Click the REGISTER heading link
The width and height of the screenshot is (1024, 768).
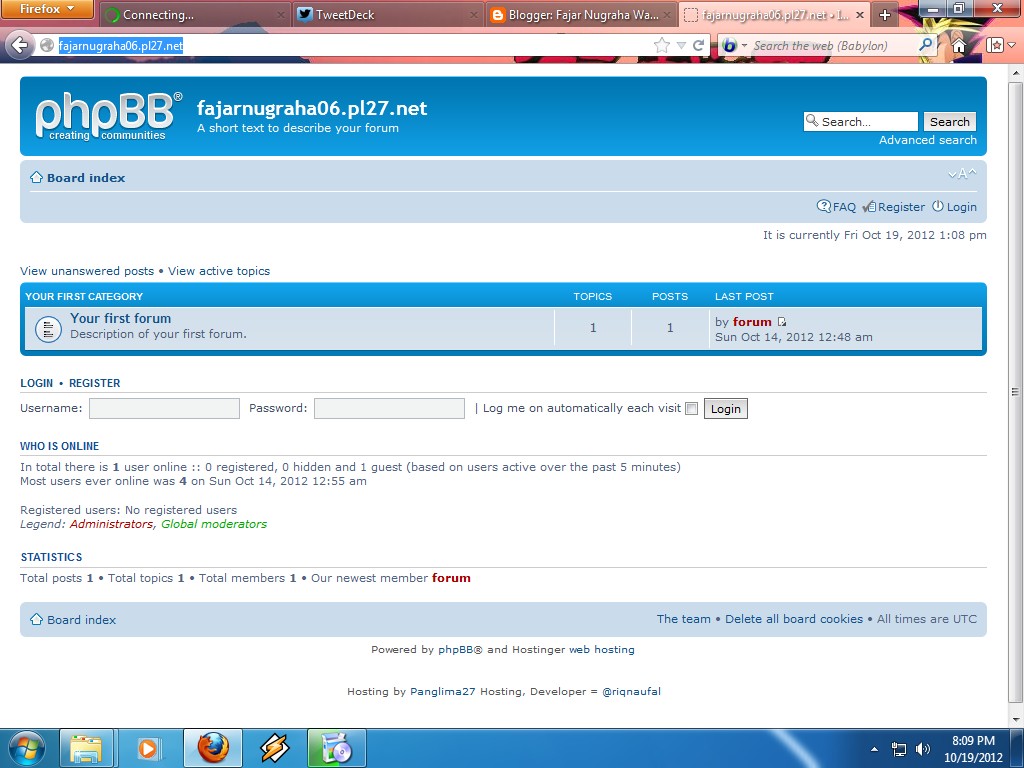point(95,383)
